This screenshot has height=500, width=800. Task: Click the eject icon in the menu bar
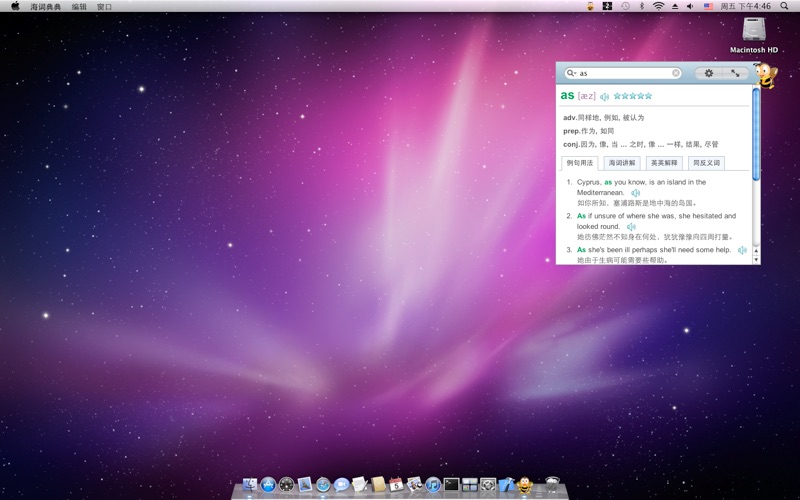pyautogui.click(x=674, y=7)
